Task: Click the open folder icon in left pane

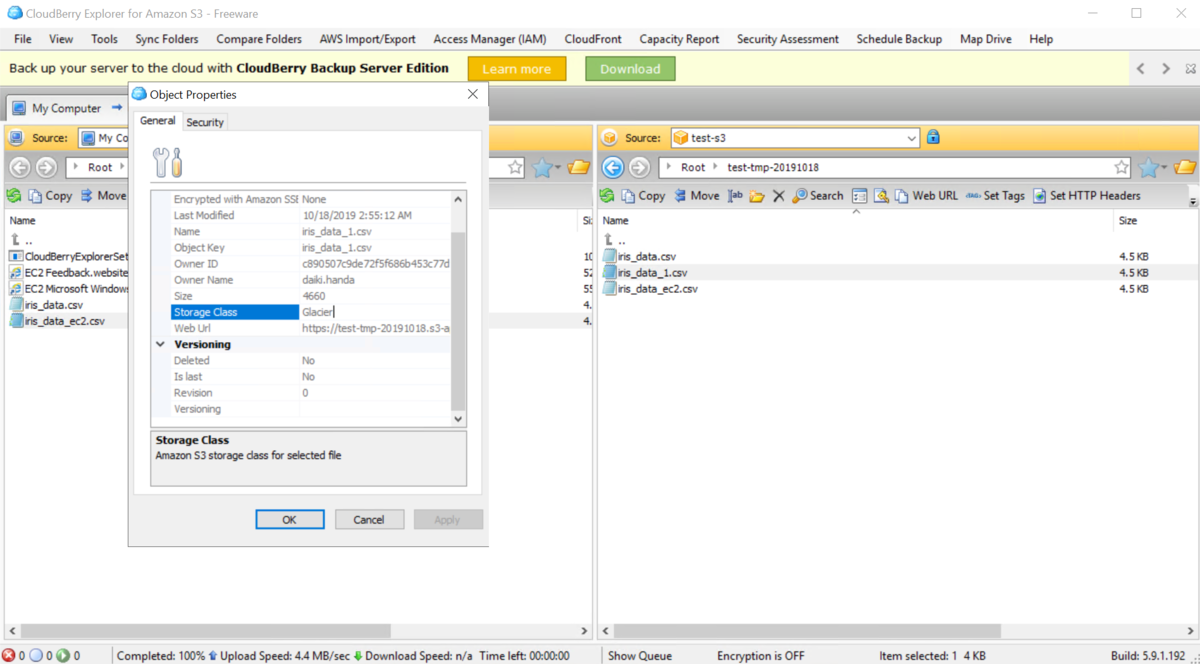Action: pos(579,167)
